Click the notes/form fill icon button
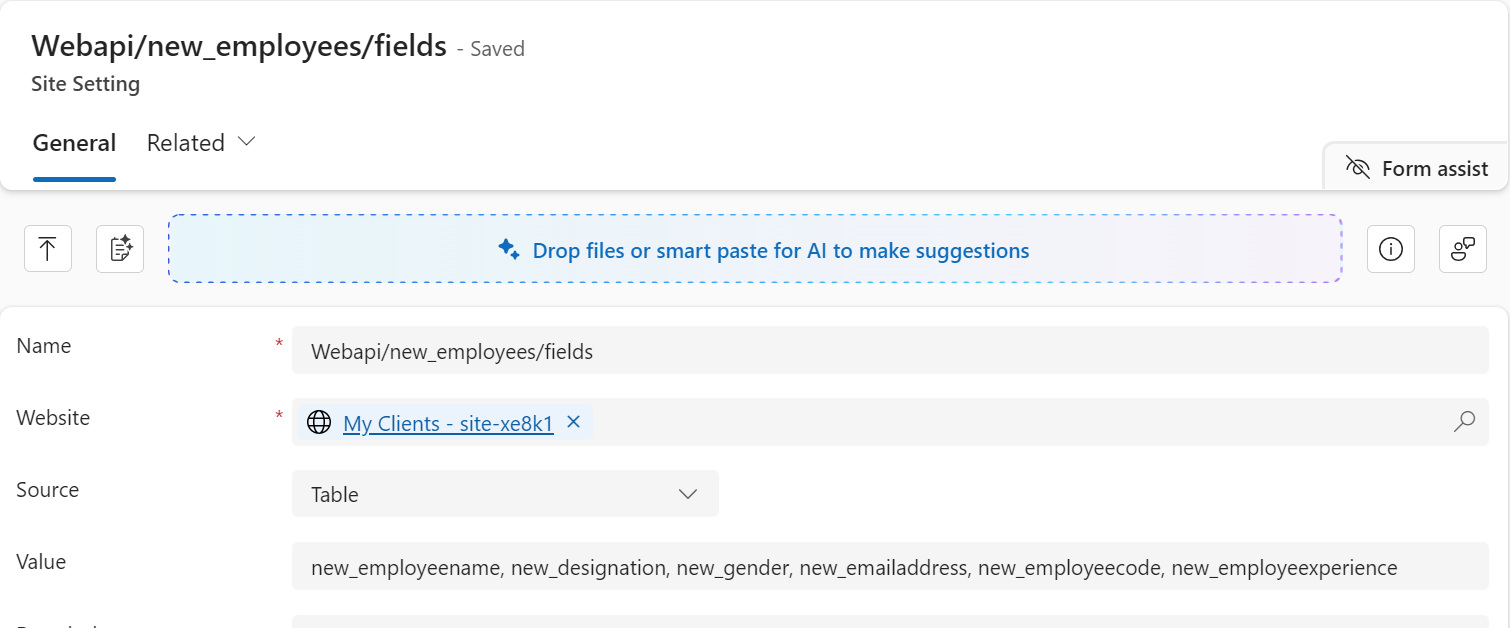The height and width of the screenshot is (628, 1510). click(x=120, y=249)
